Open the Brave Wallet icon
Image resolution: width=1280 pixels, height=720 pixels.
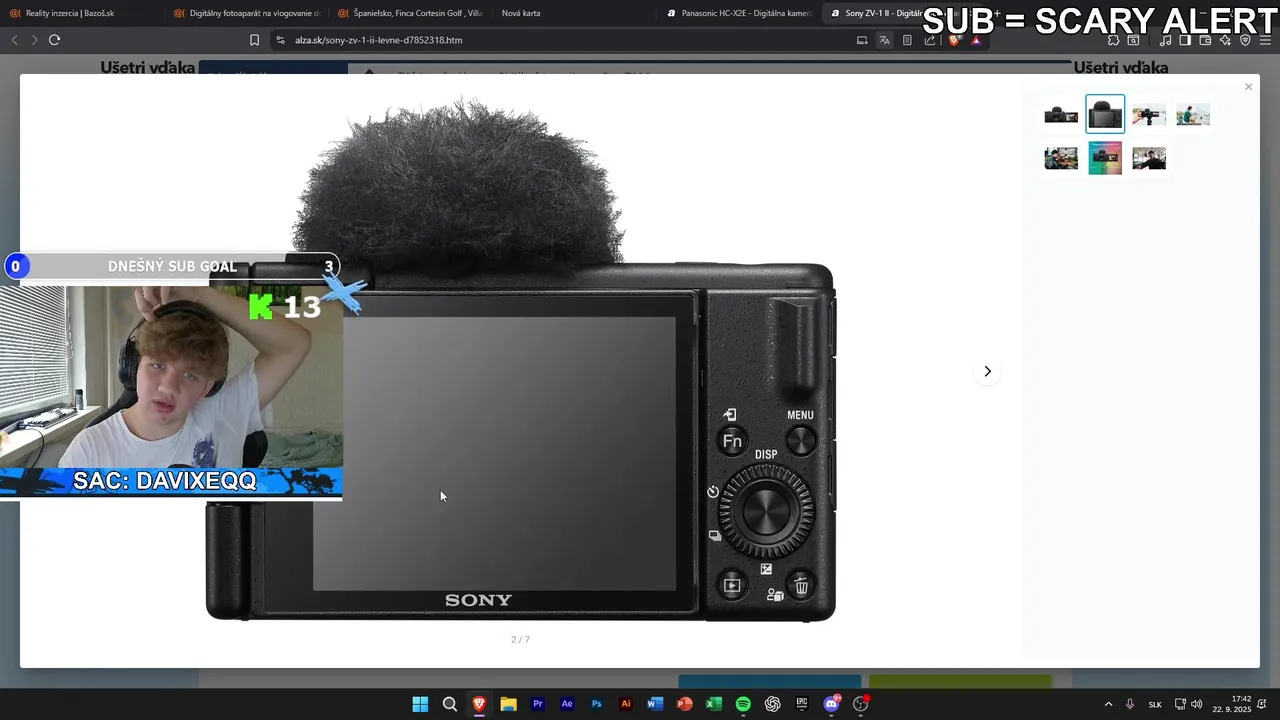pos(1205,40)
